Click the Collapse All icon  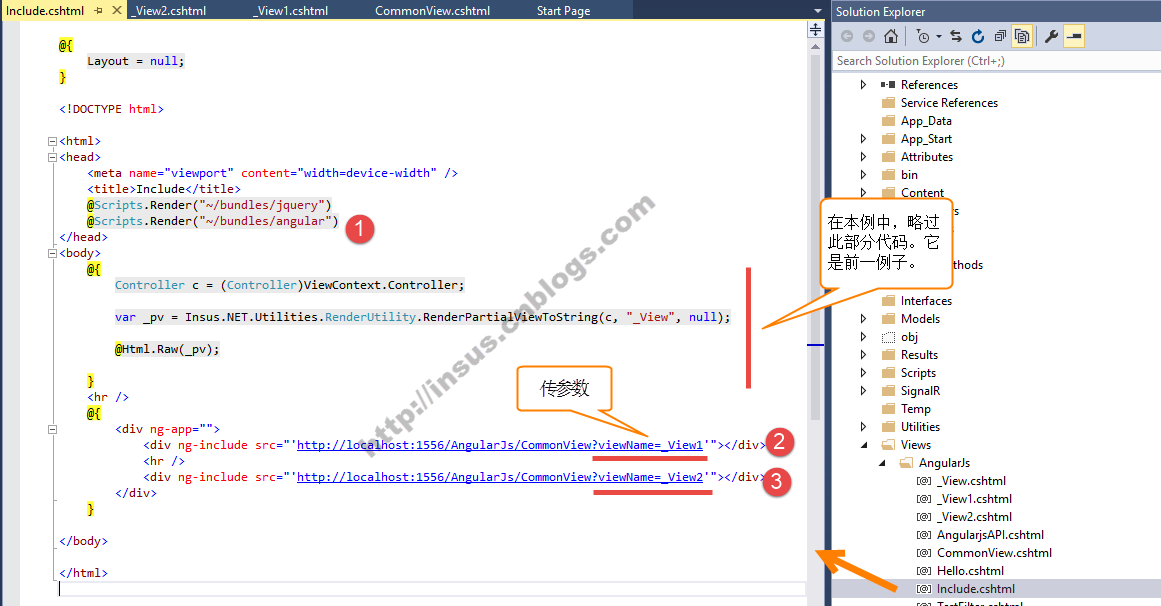pos(1000,36)
